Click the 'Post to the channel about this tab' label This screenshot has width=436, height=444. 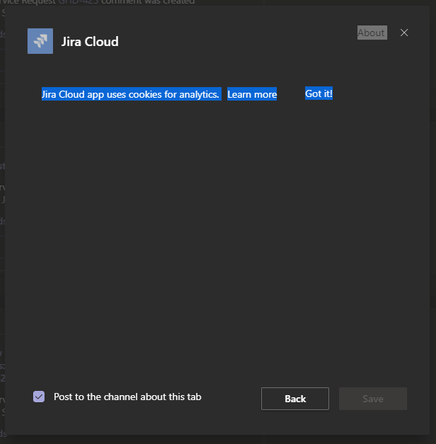127,397
